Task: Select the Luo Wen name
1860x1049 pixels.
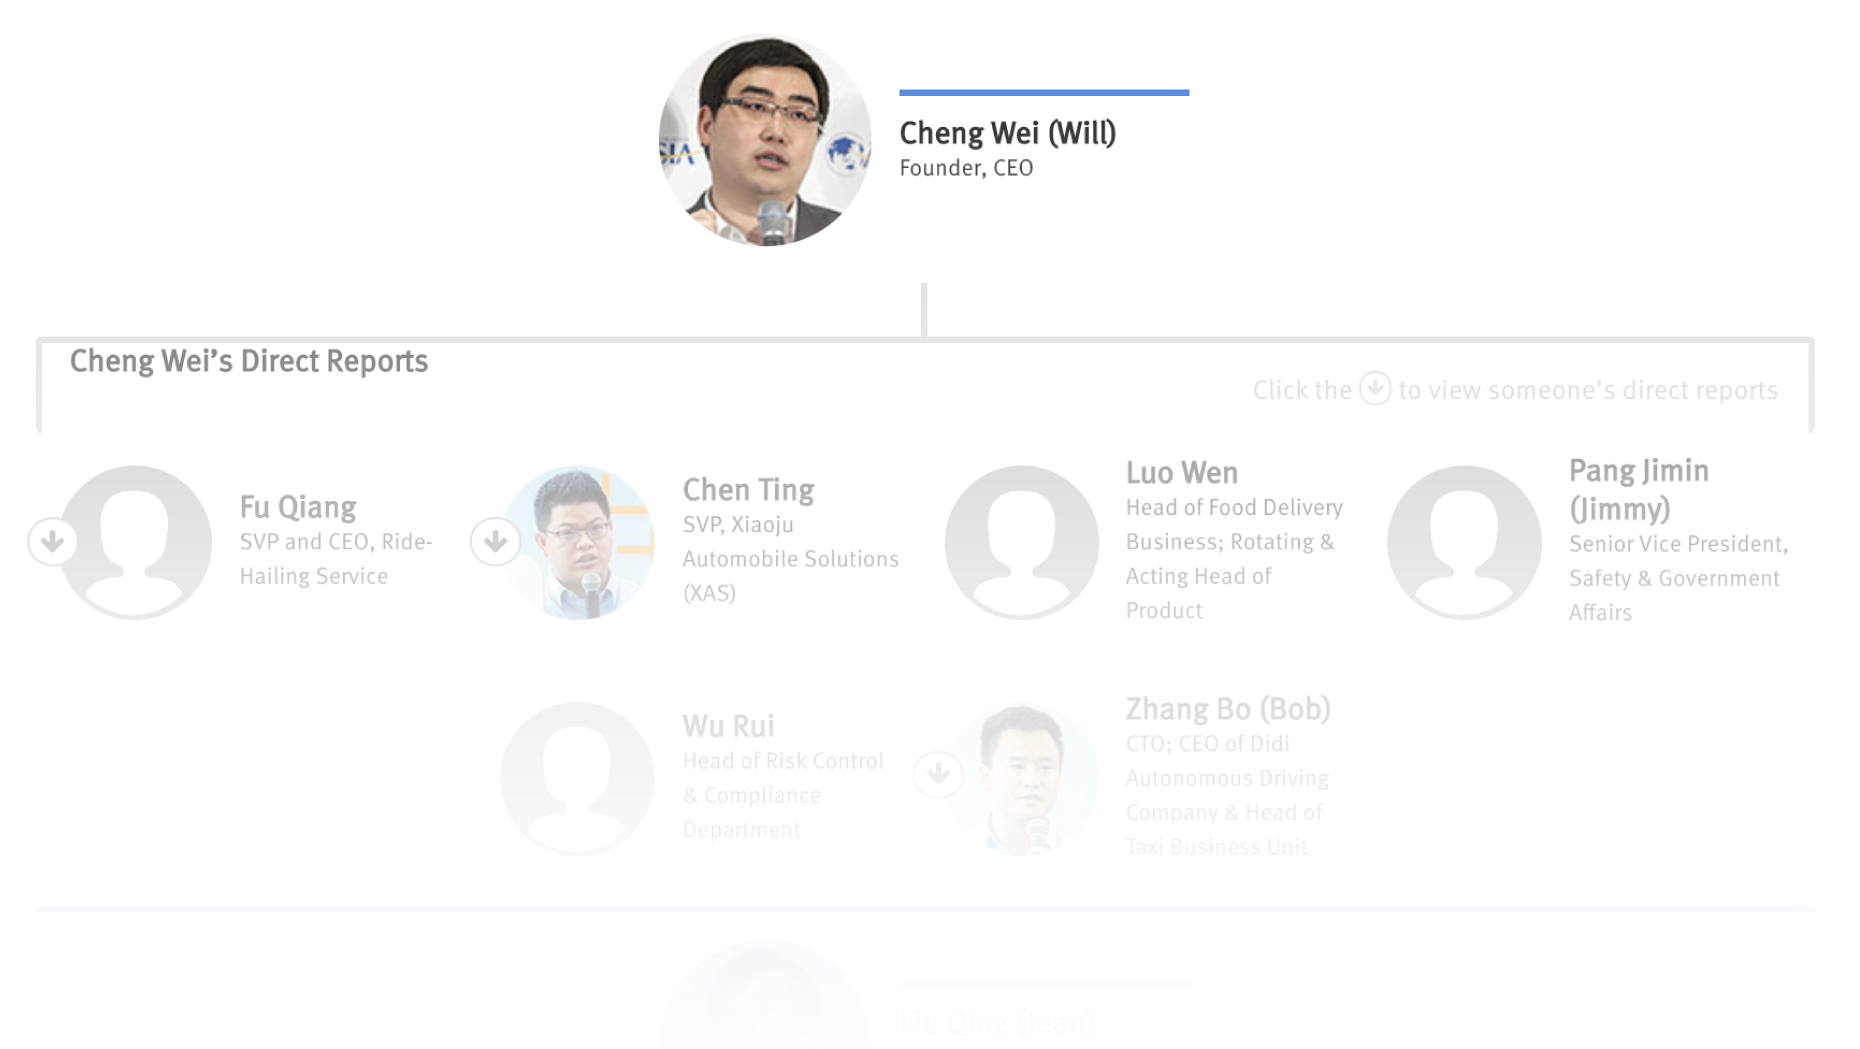Action: [1182, 472]
